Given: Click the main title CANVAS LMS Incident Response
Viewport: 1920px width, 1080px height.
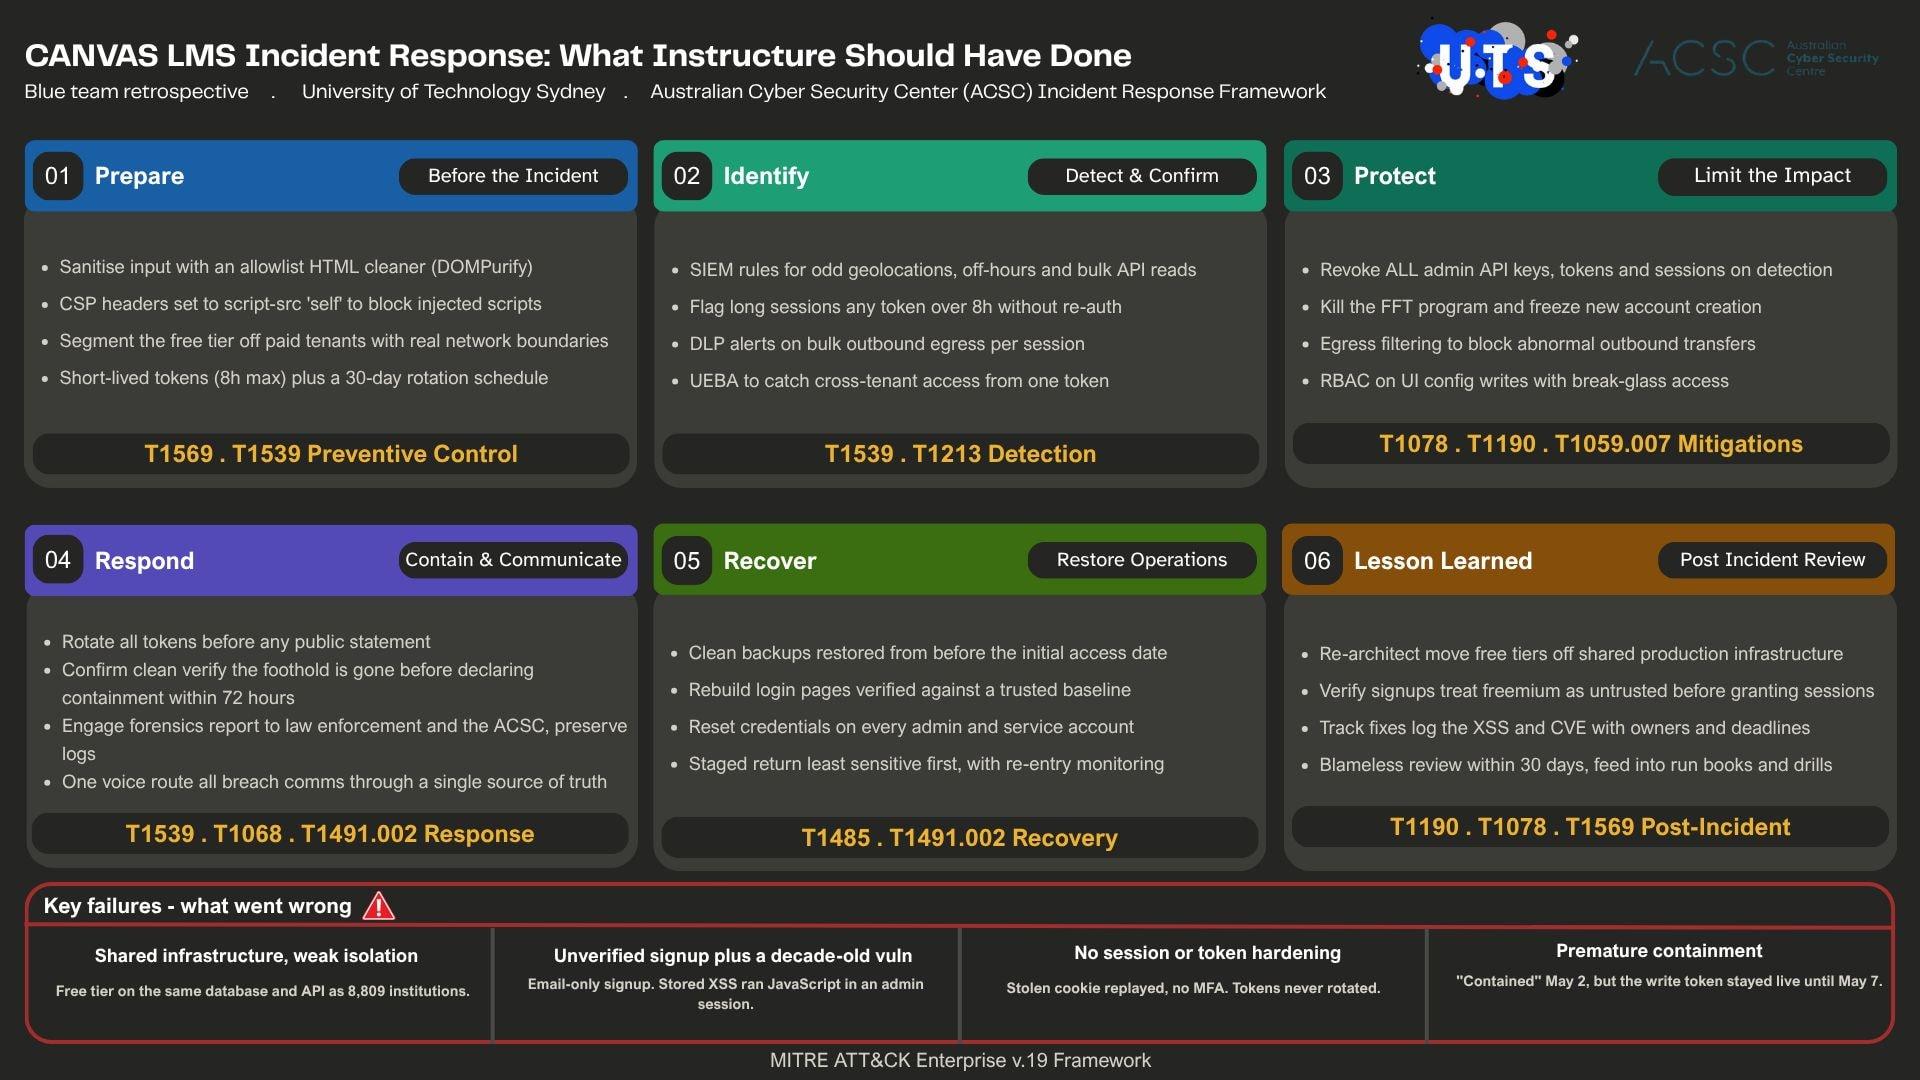Looking at the screenshot, I should pyautogui.click(x=578, y=55).
